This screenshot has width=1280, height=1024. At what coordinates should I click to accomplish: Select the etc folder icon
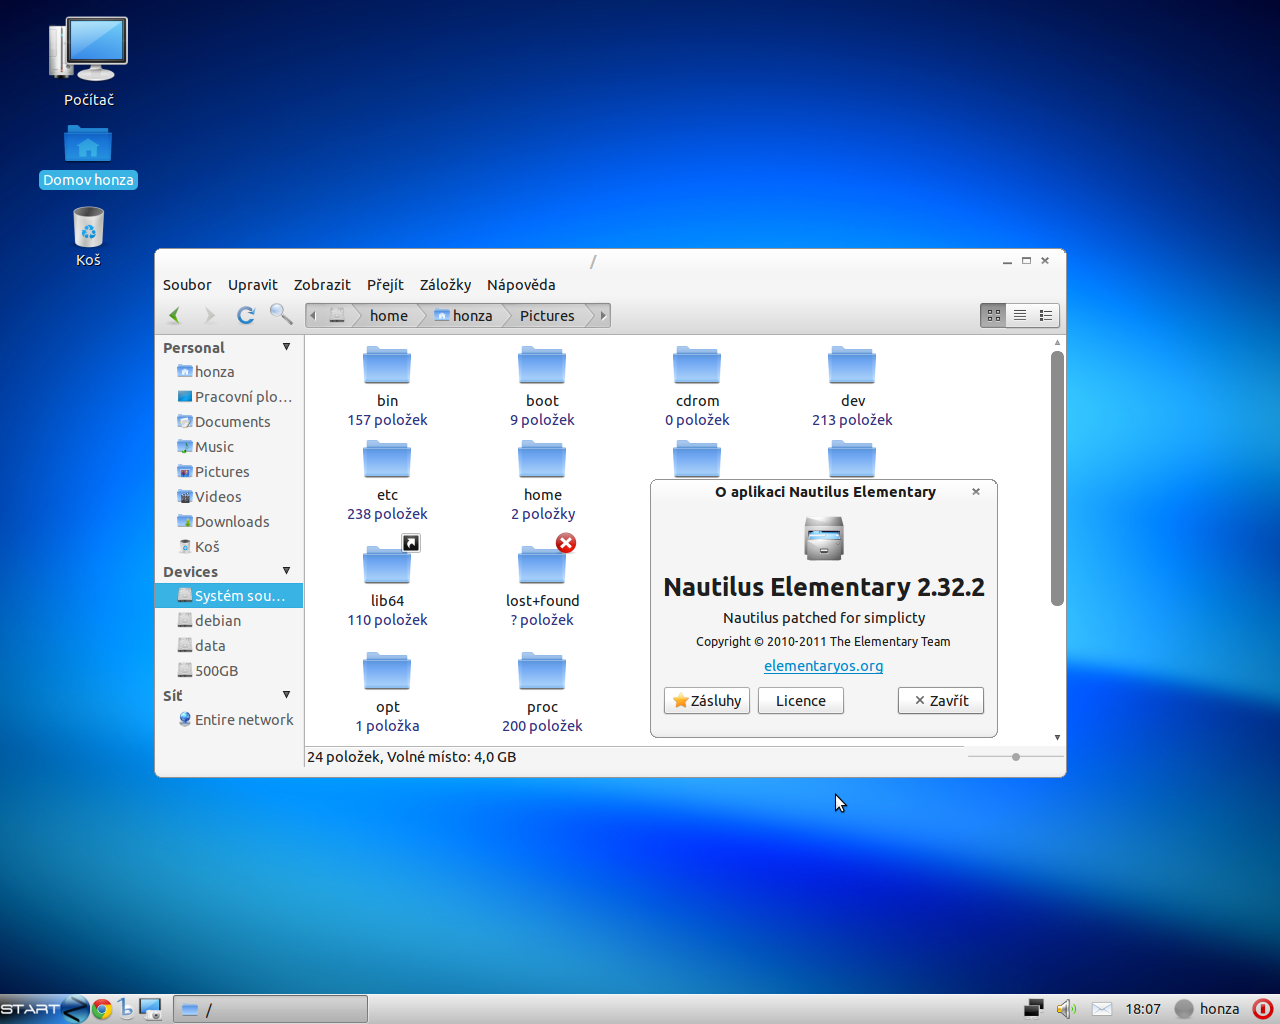387,458
